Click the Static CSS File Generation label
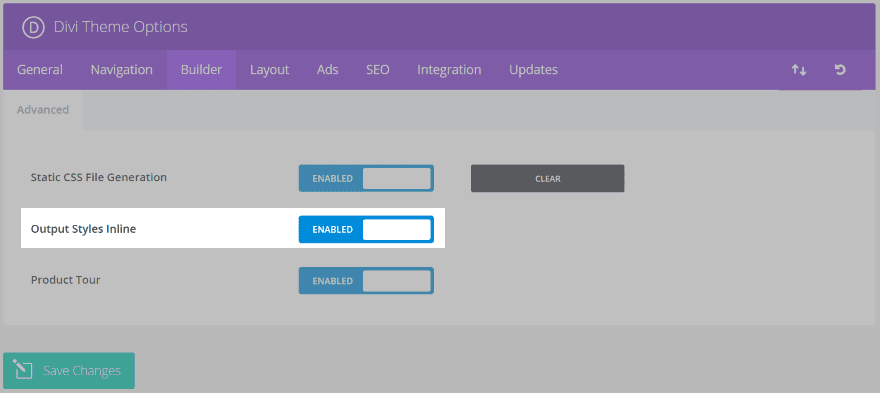880x393 pixels. tap(99, 177)
